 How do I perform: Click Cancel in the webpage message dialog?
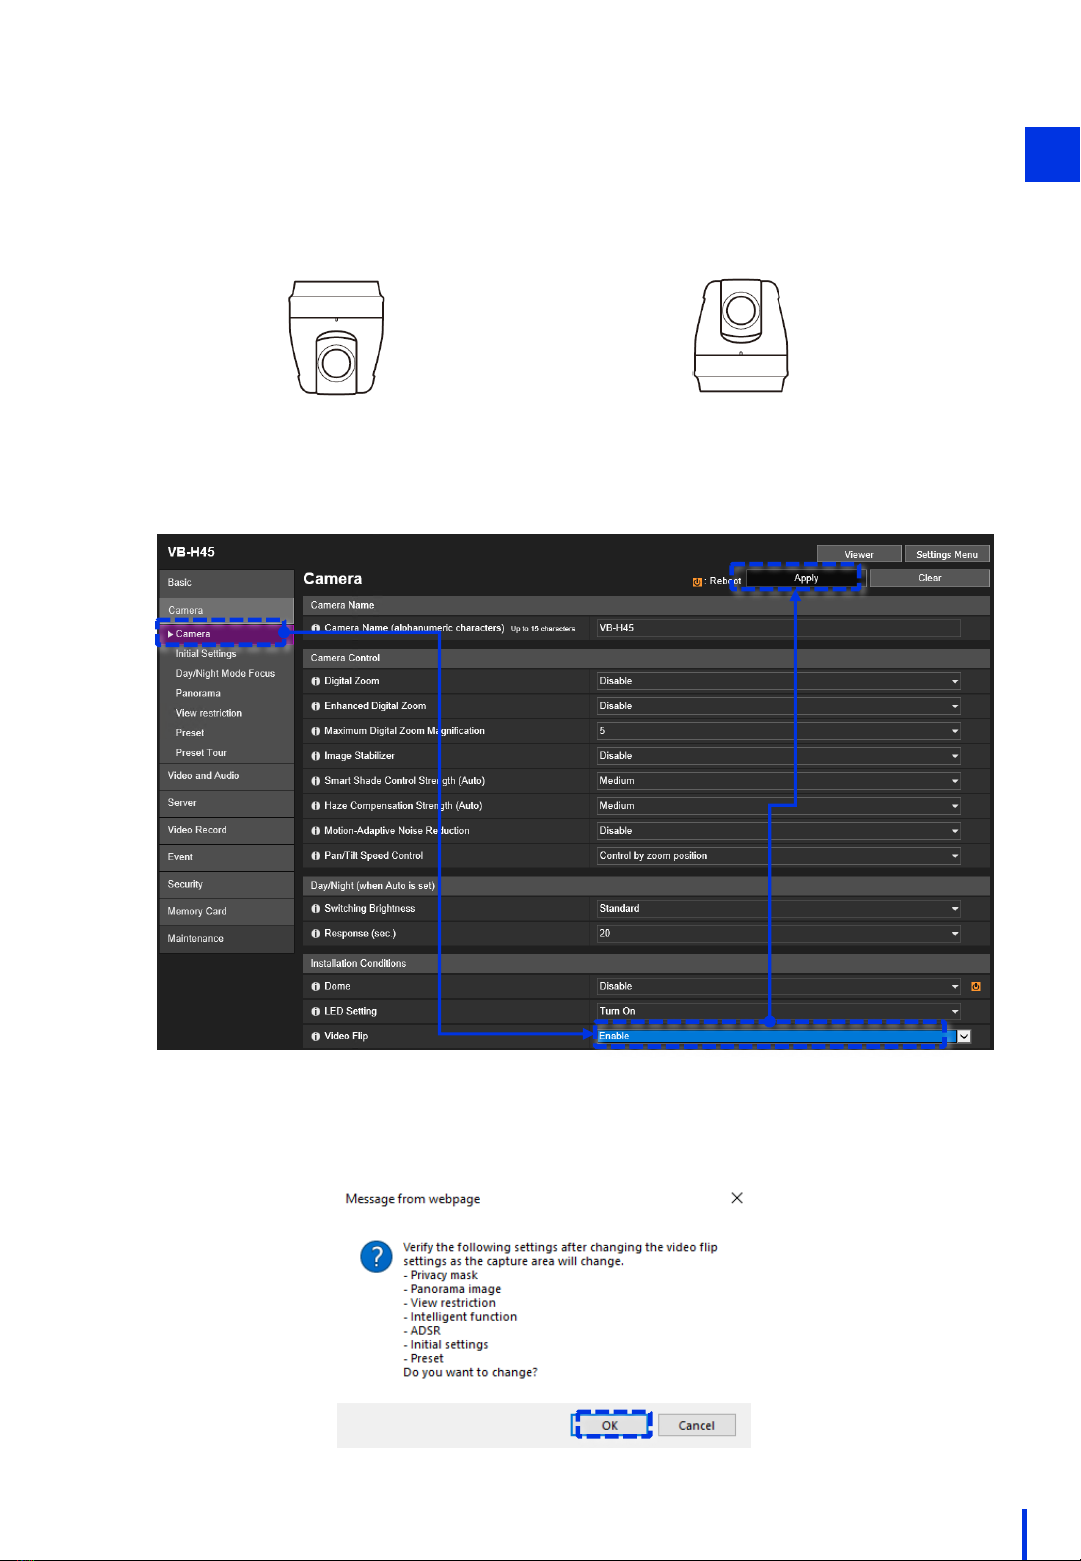point(697,1425)
